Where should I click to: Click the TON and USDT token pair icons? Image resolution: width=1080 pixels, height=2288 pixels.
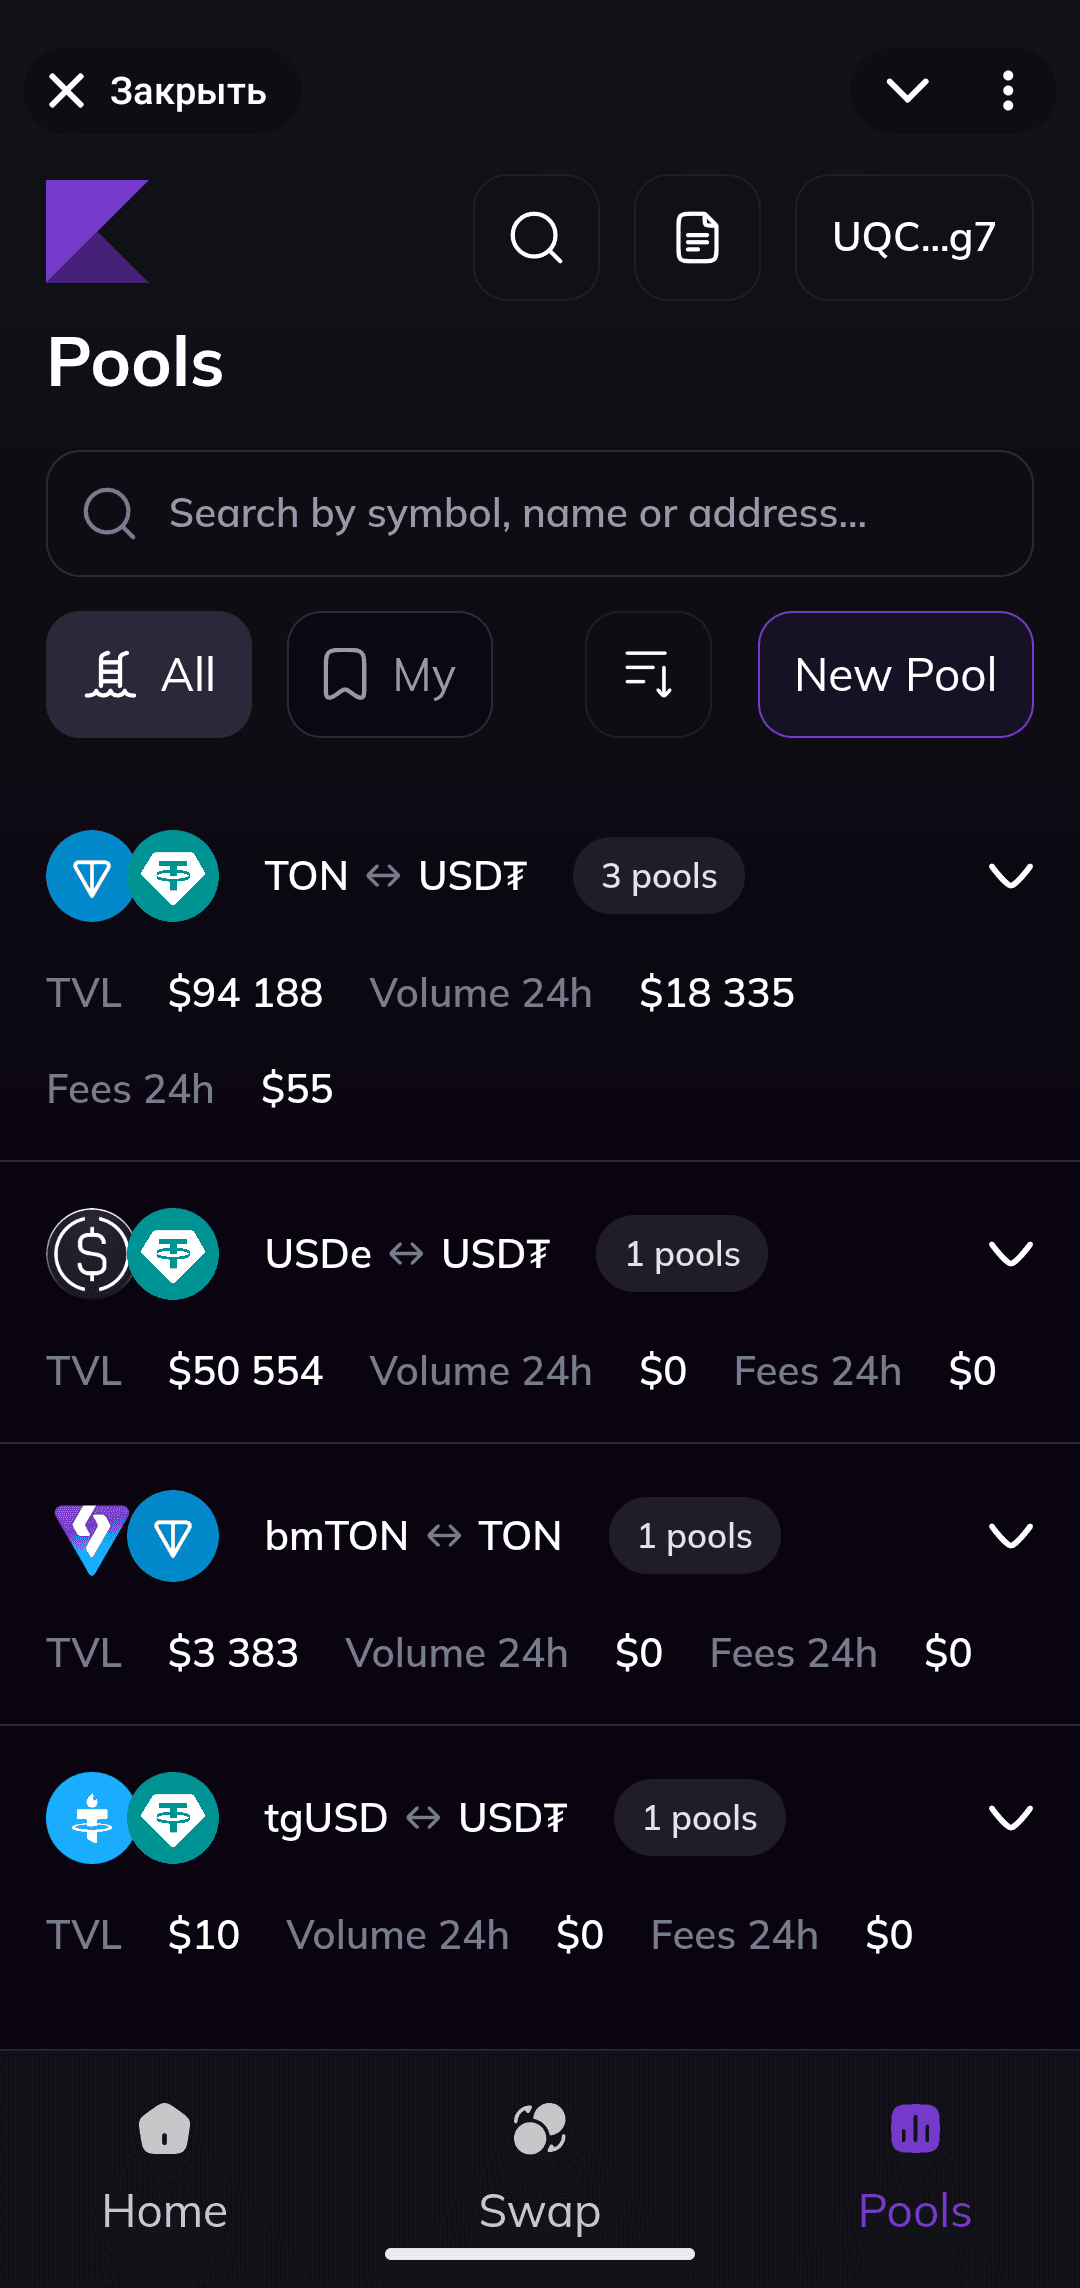coord(132,876)
